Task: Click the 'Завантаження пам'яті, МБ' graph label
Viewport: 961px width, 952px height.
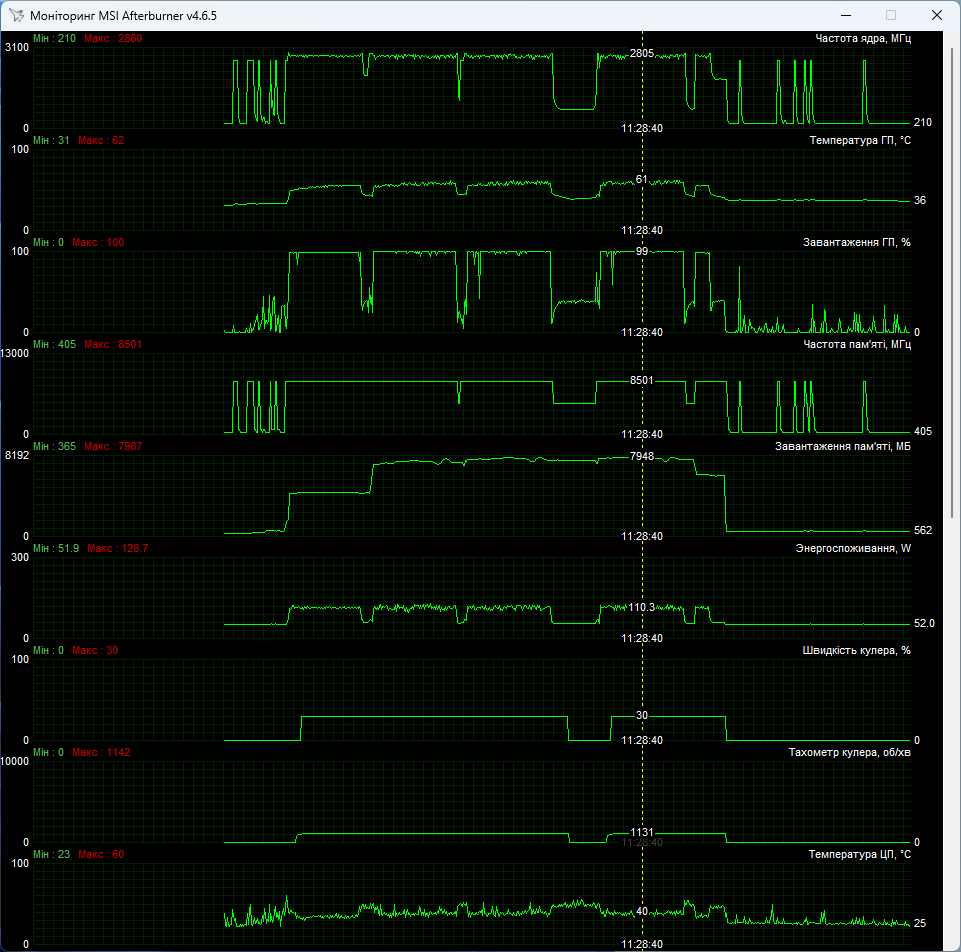Action: 843,446
